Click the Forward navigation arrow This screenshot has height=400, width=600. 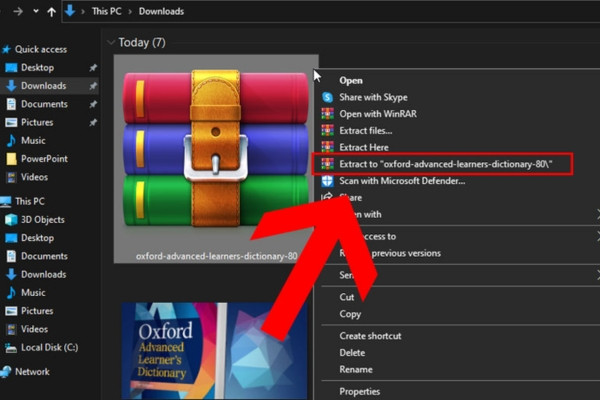18,11
